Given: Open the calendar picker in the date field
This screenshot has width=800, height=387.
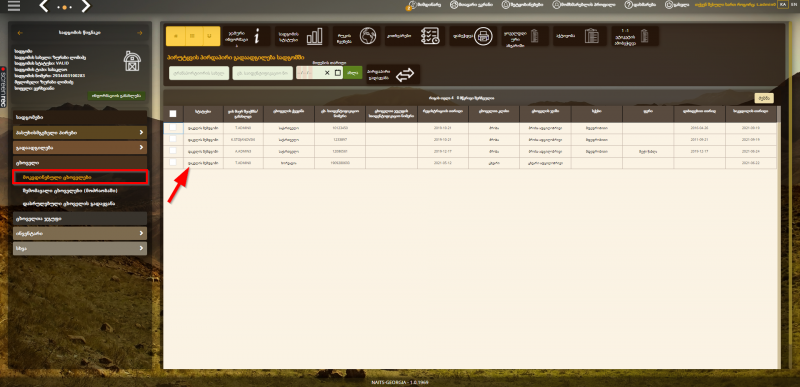Looking at the screenshot, I should click(338, 73).
